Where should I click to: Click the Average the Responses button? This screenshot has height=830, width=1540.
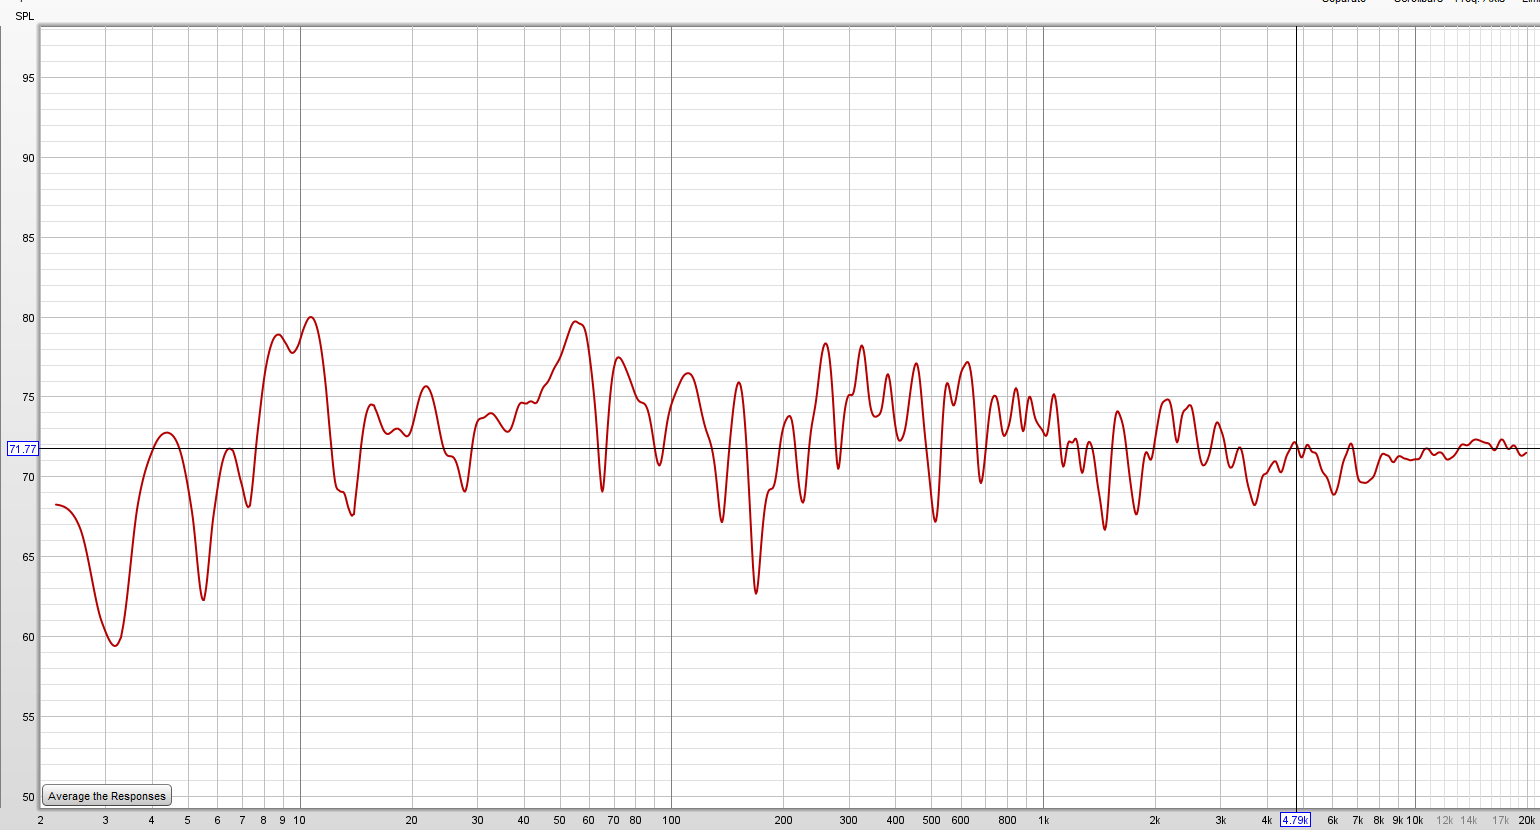click(107, 796)
